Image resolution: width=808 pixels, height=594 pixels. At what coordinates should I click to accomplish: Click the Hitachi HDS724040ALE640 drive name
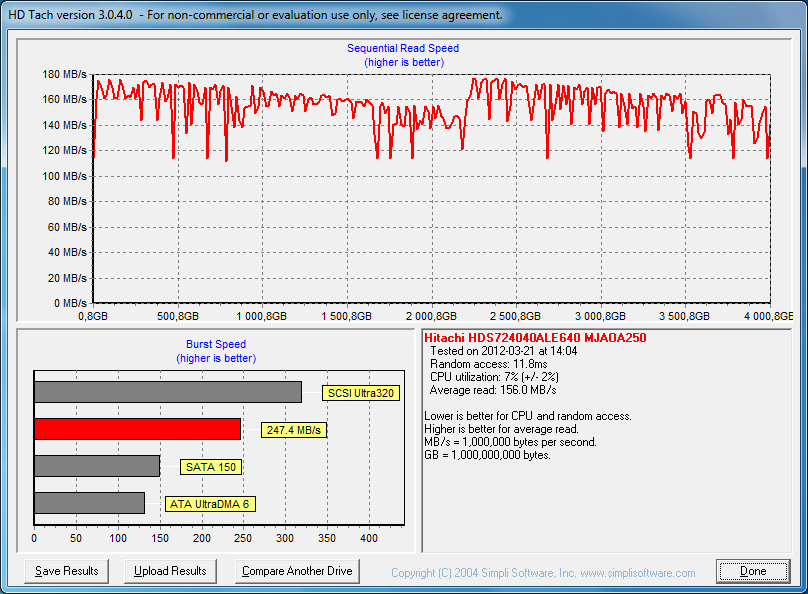click(535, 338)
